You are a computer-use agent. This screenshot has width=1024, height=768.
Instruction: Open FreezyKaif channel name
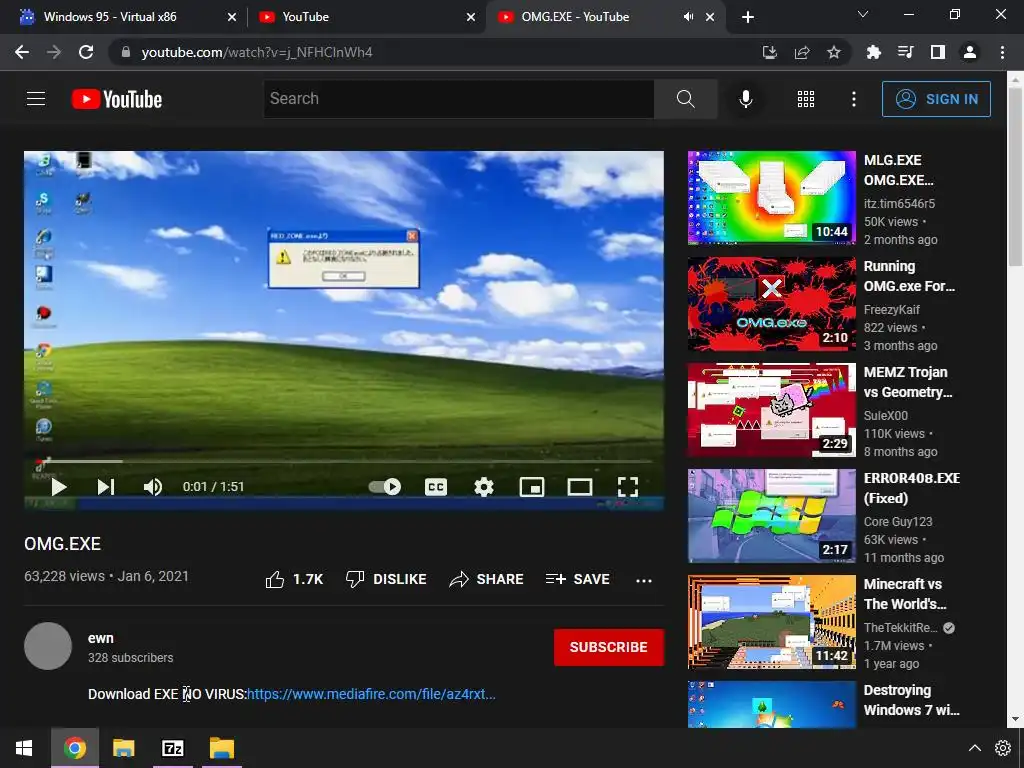click(x=891, y=310)
